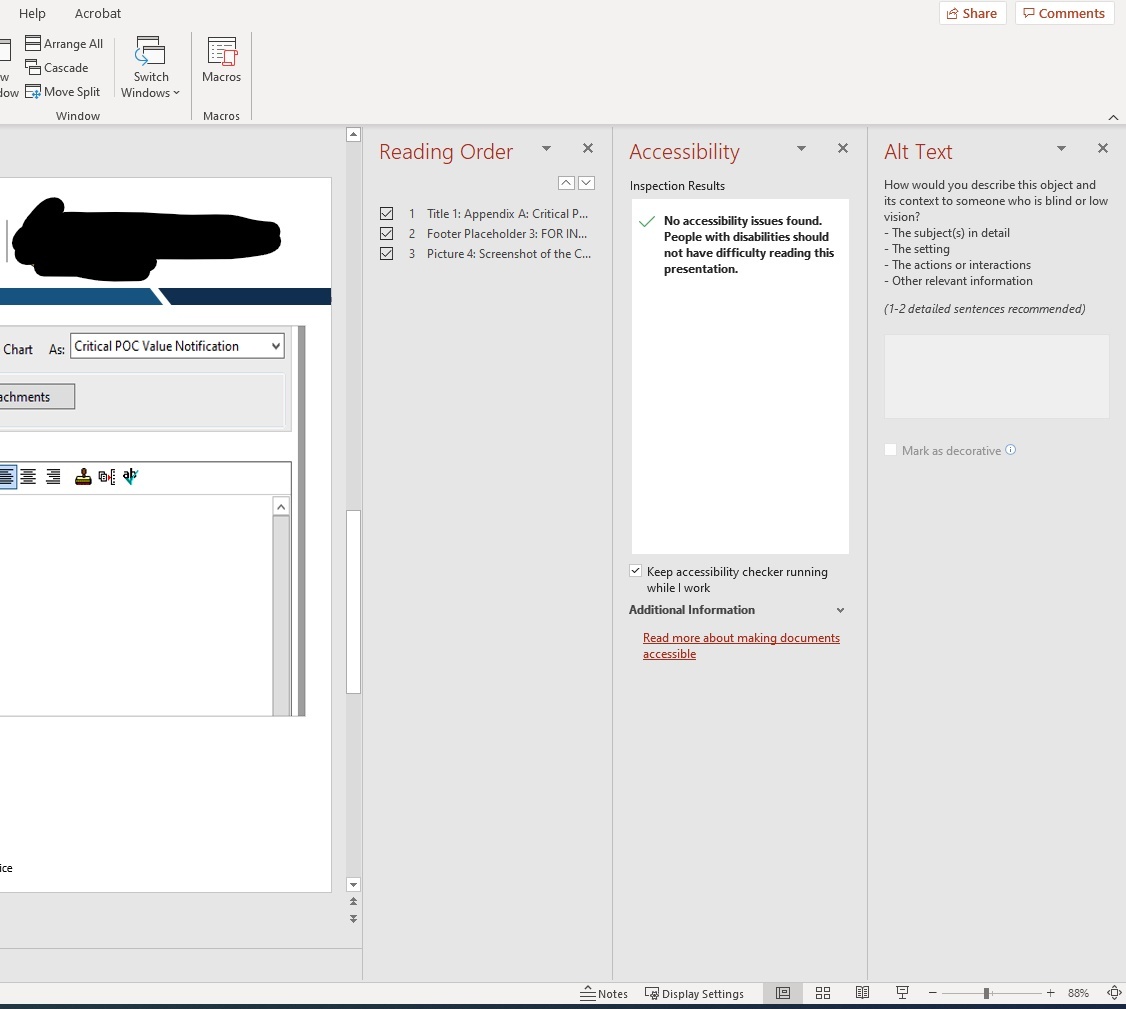1126x1009 pixels.
Task: Click the Share button
Action: [972, 13]
